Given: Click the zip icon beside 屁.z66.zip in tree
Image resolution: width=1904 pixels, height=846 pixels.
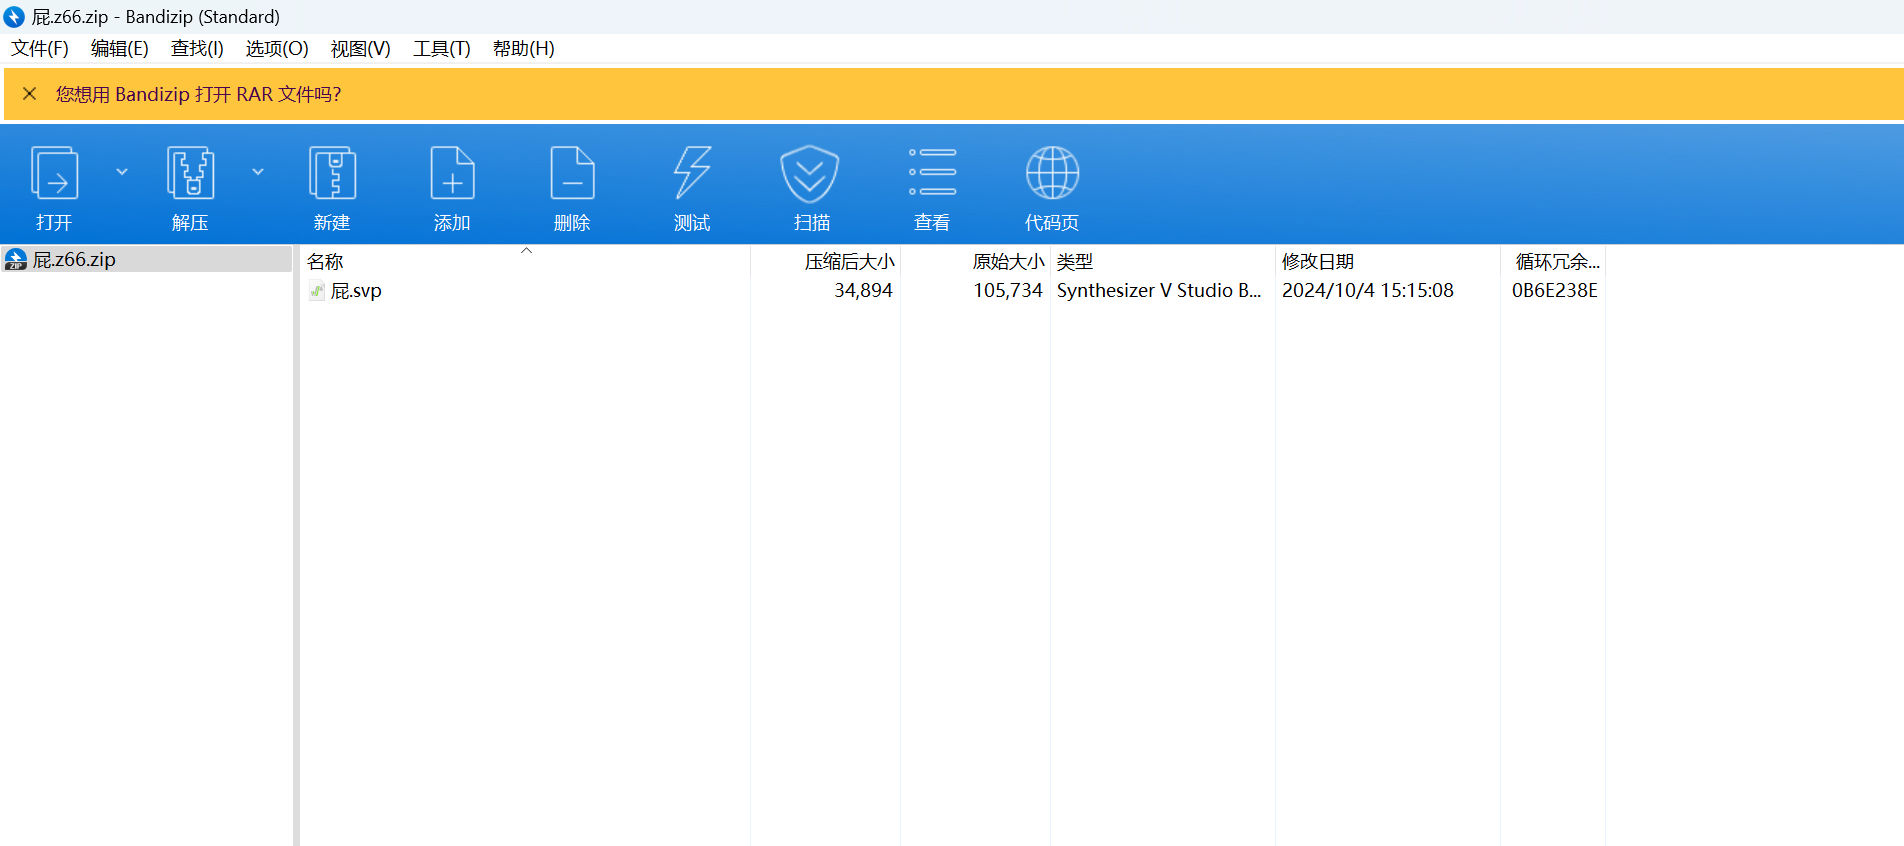Looking at the screenshot, I should click(16, 260).
